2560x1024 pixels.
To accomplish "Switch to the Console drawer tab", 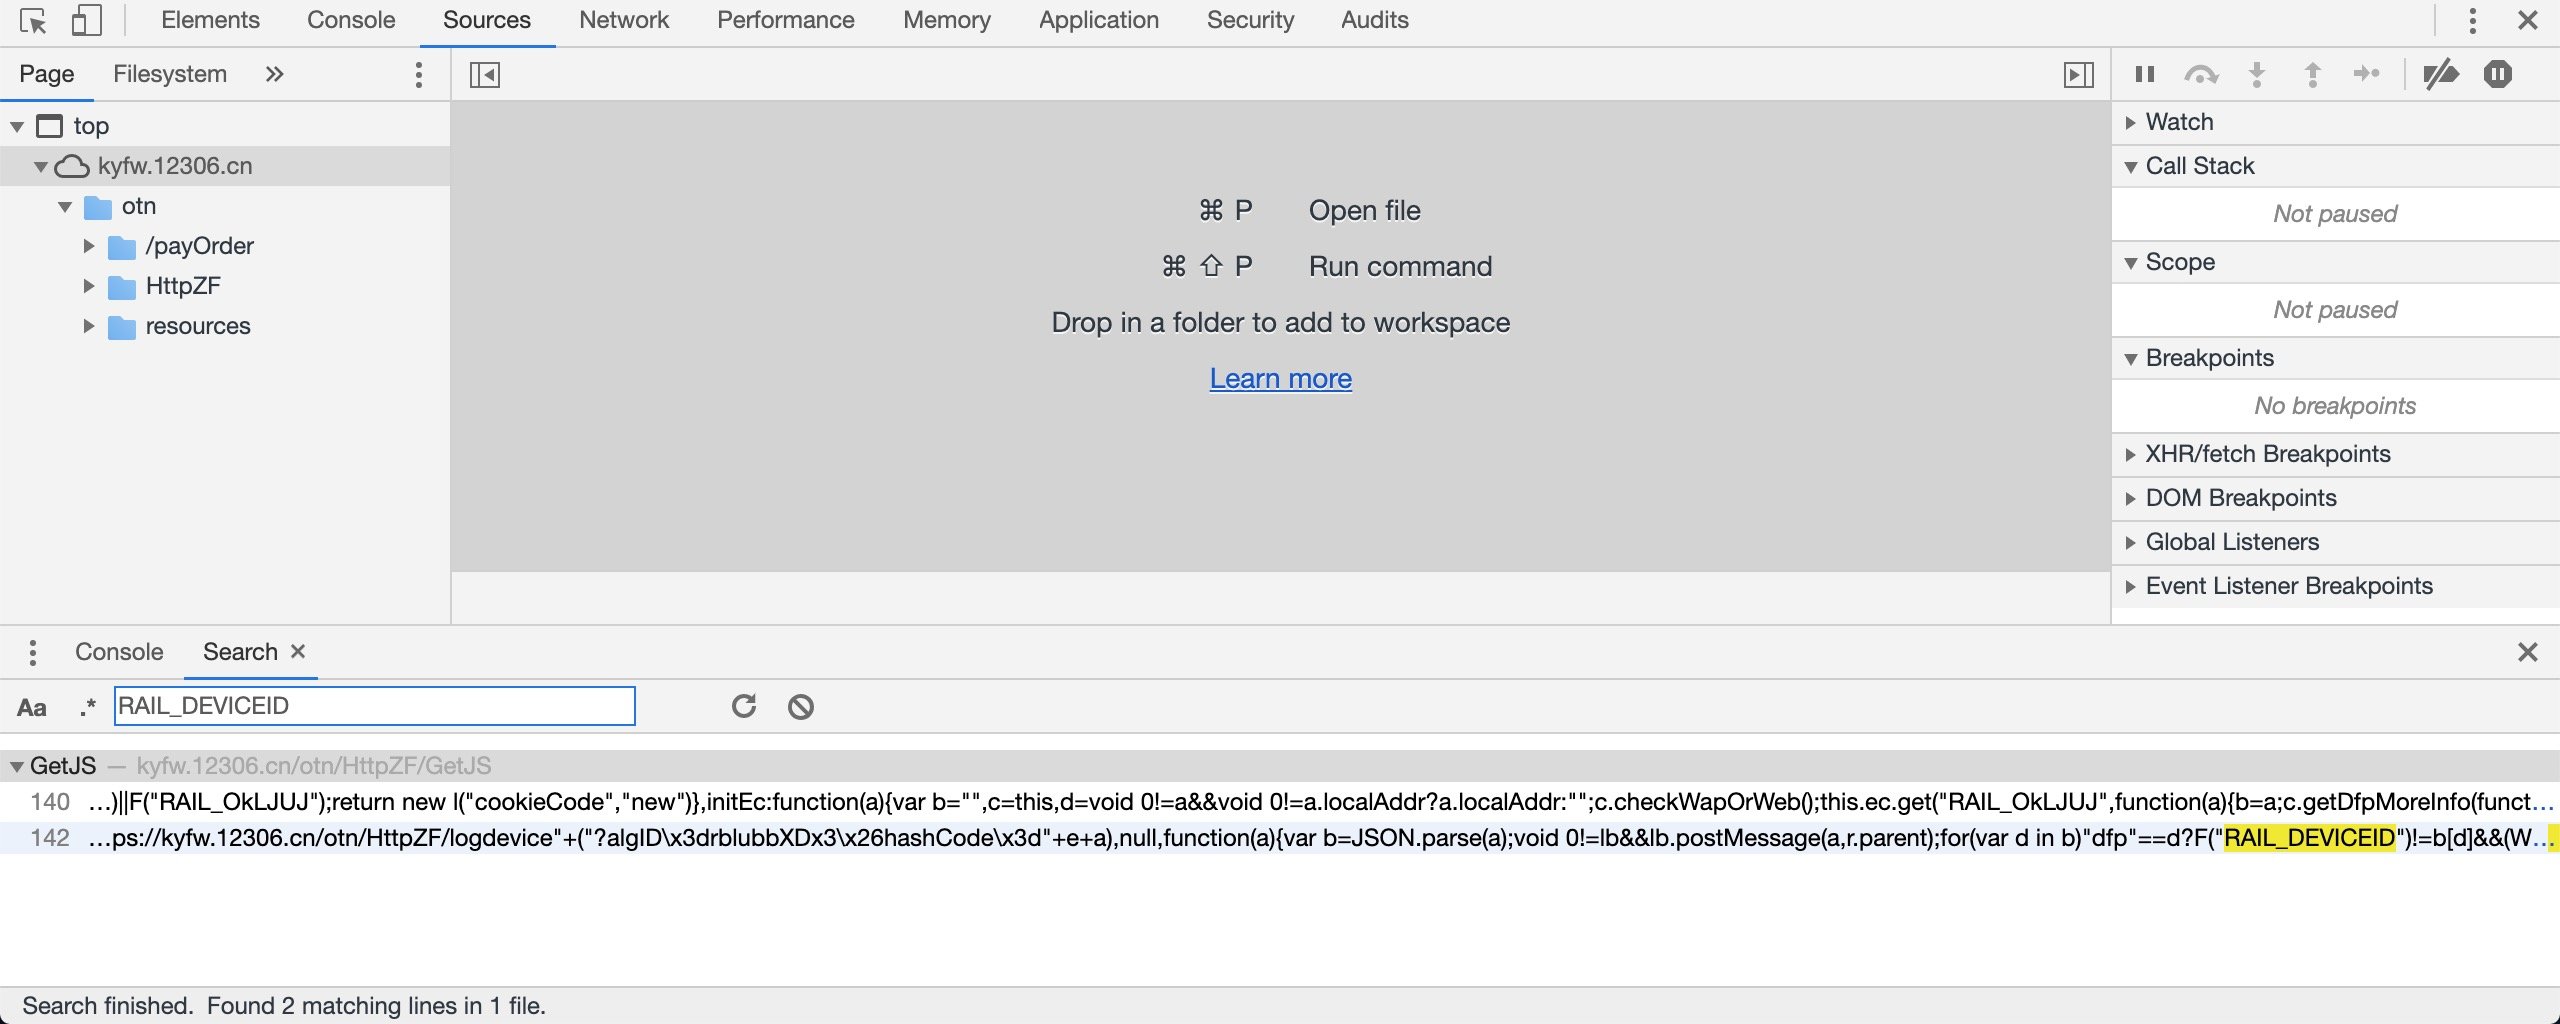I will click(x=118, y=651).
